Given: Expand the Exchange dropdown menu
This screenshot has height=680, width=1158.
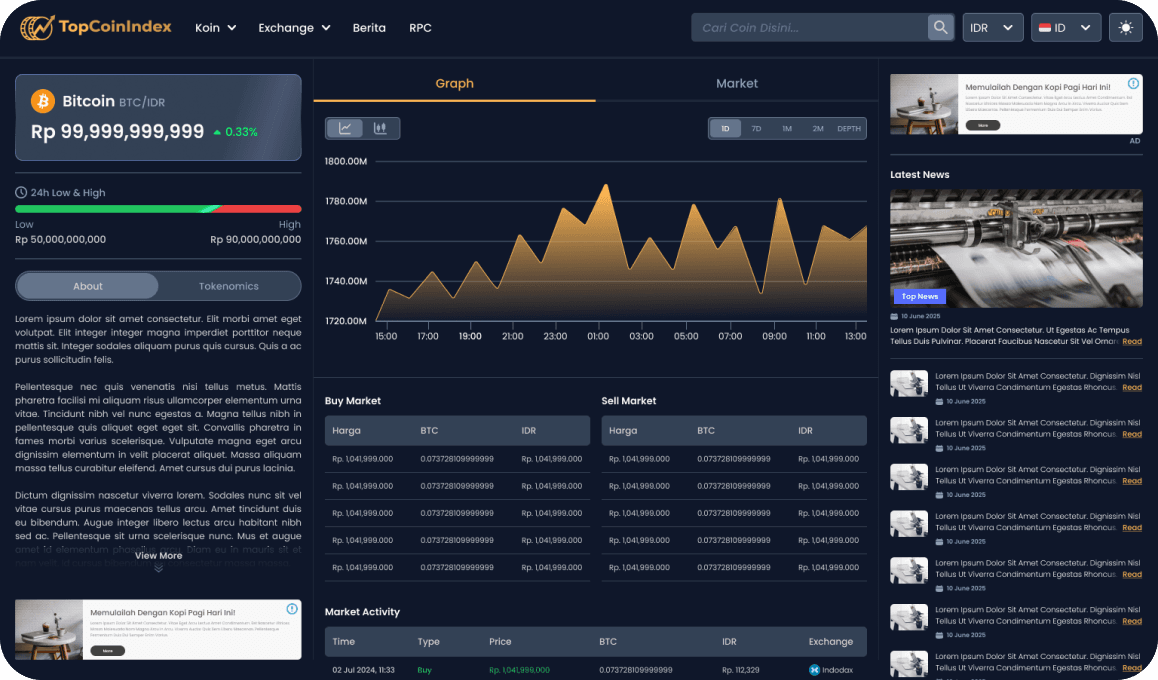Looking at the screenshot, I should (x=294, y=28).
